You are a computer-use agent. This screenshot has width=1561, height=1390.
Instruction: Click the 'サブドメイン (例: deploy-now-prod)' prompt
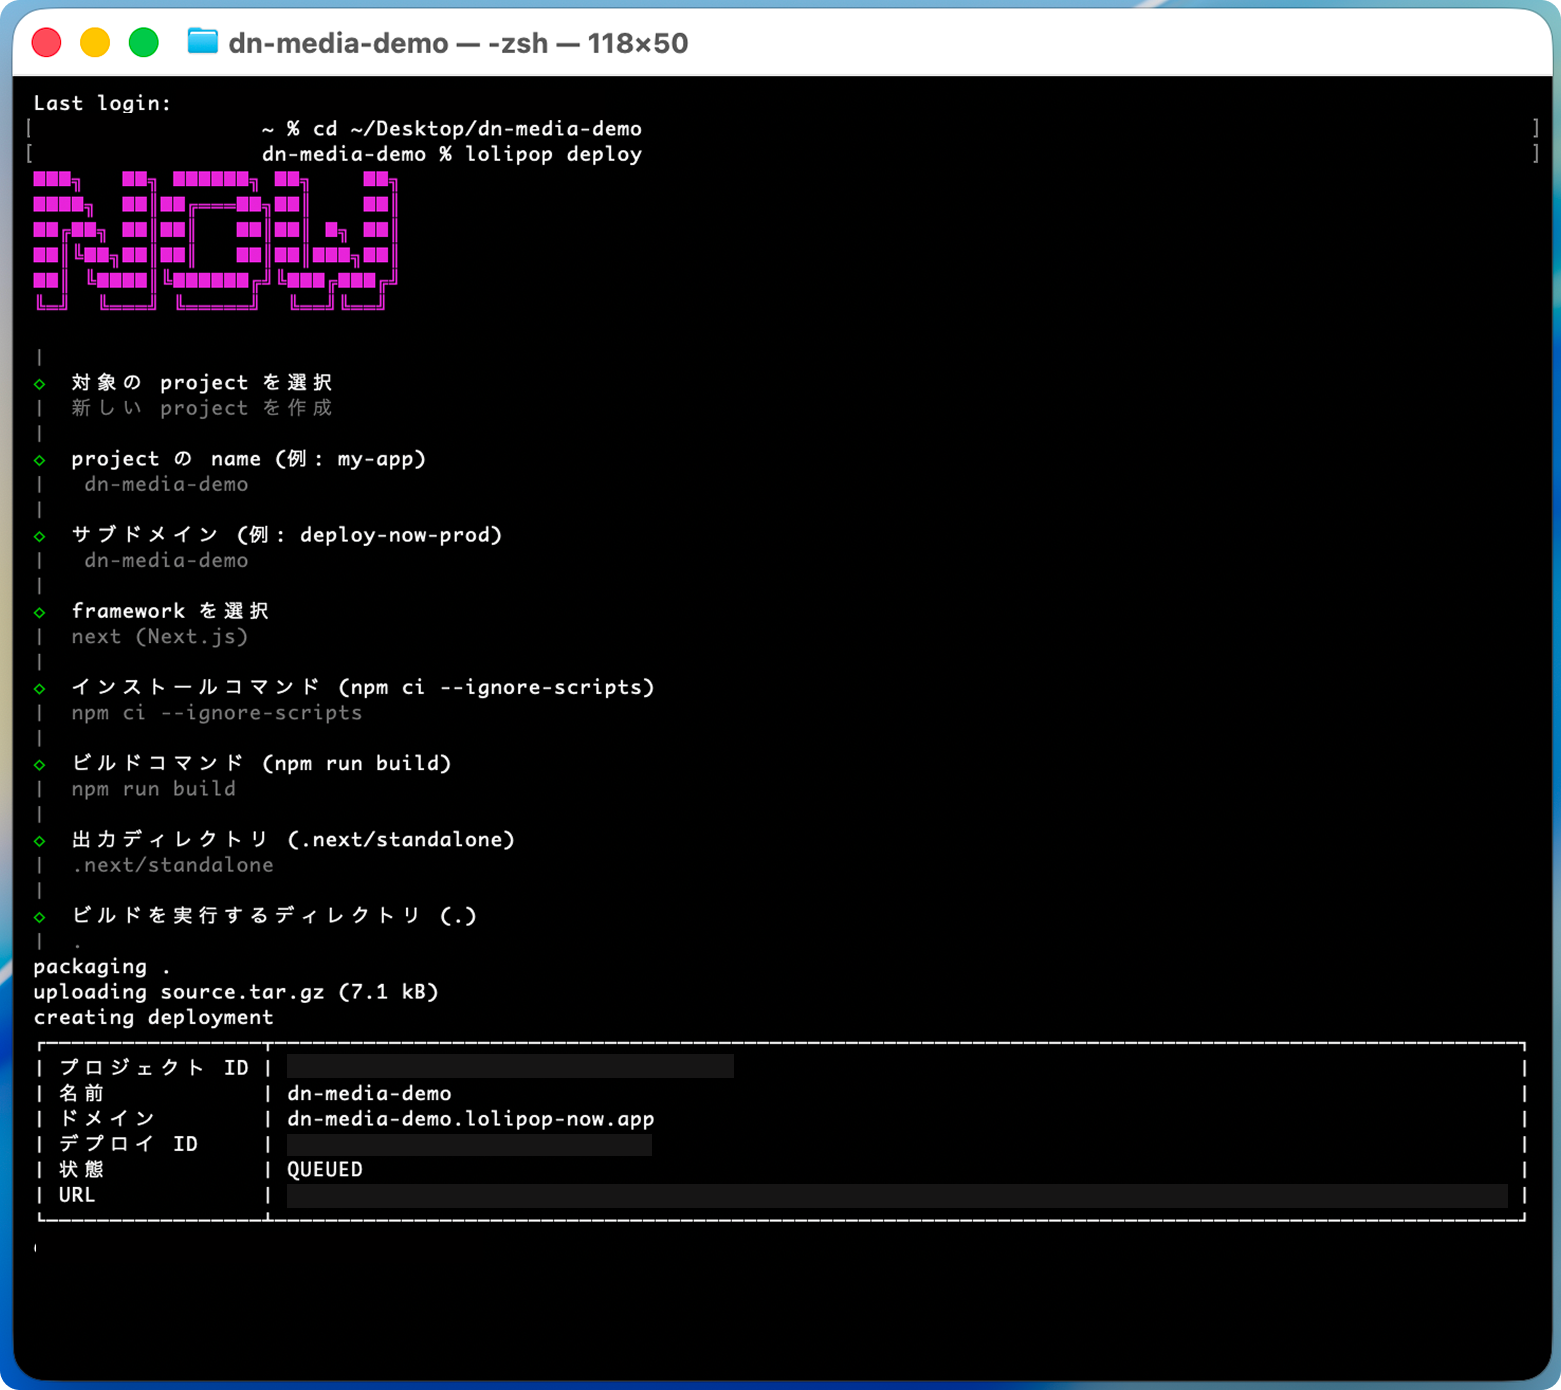(x=286, y=534)
